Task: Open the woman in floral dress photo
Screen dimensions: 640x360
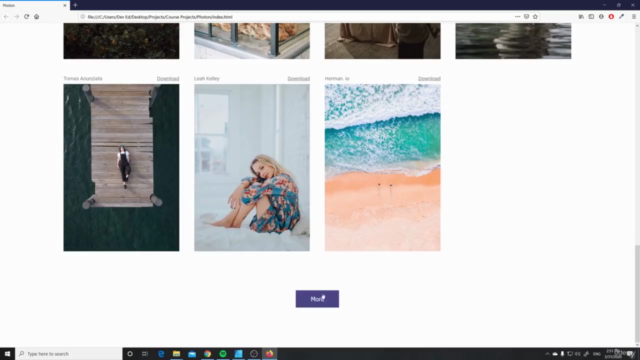Action: pyautogui.click(x=252, y=167)
